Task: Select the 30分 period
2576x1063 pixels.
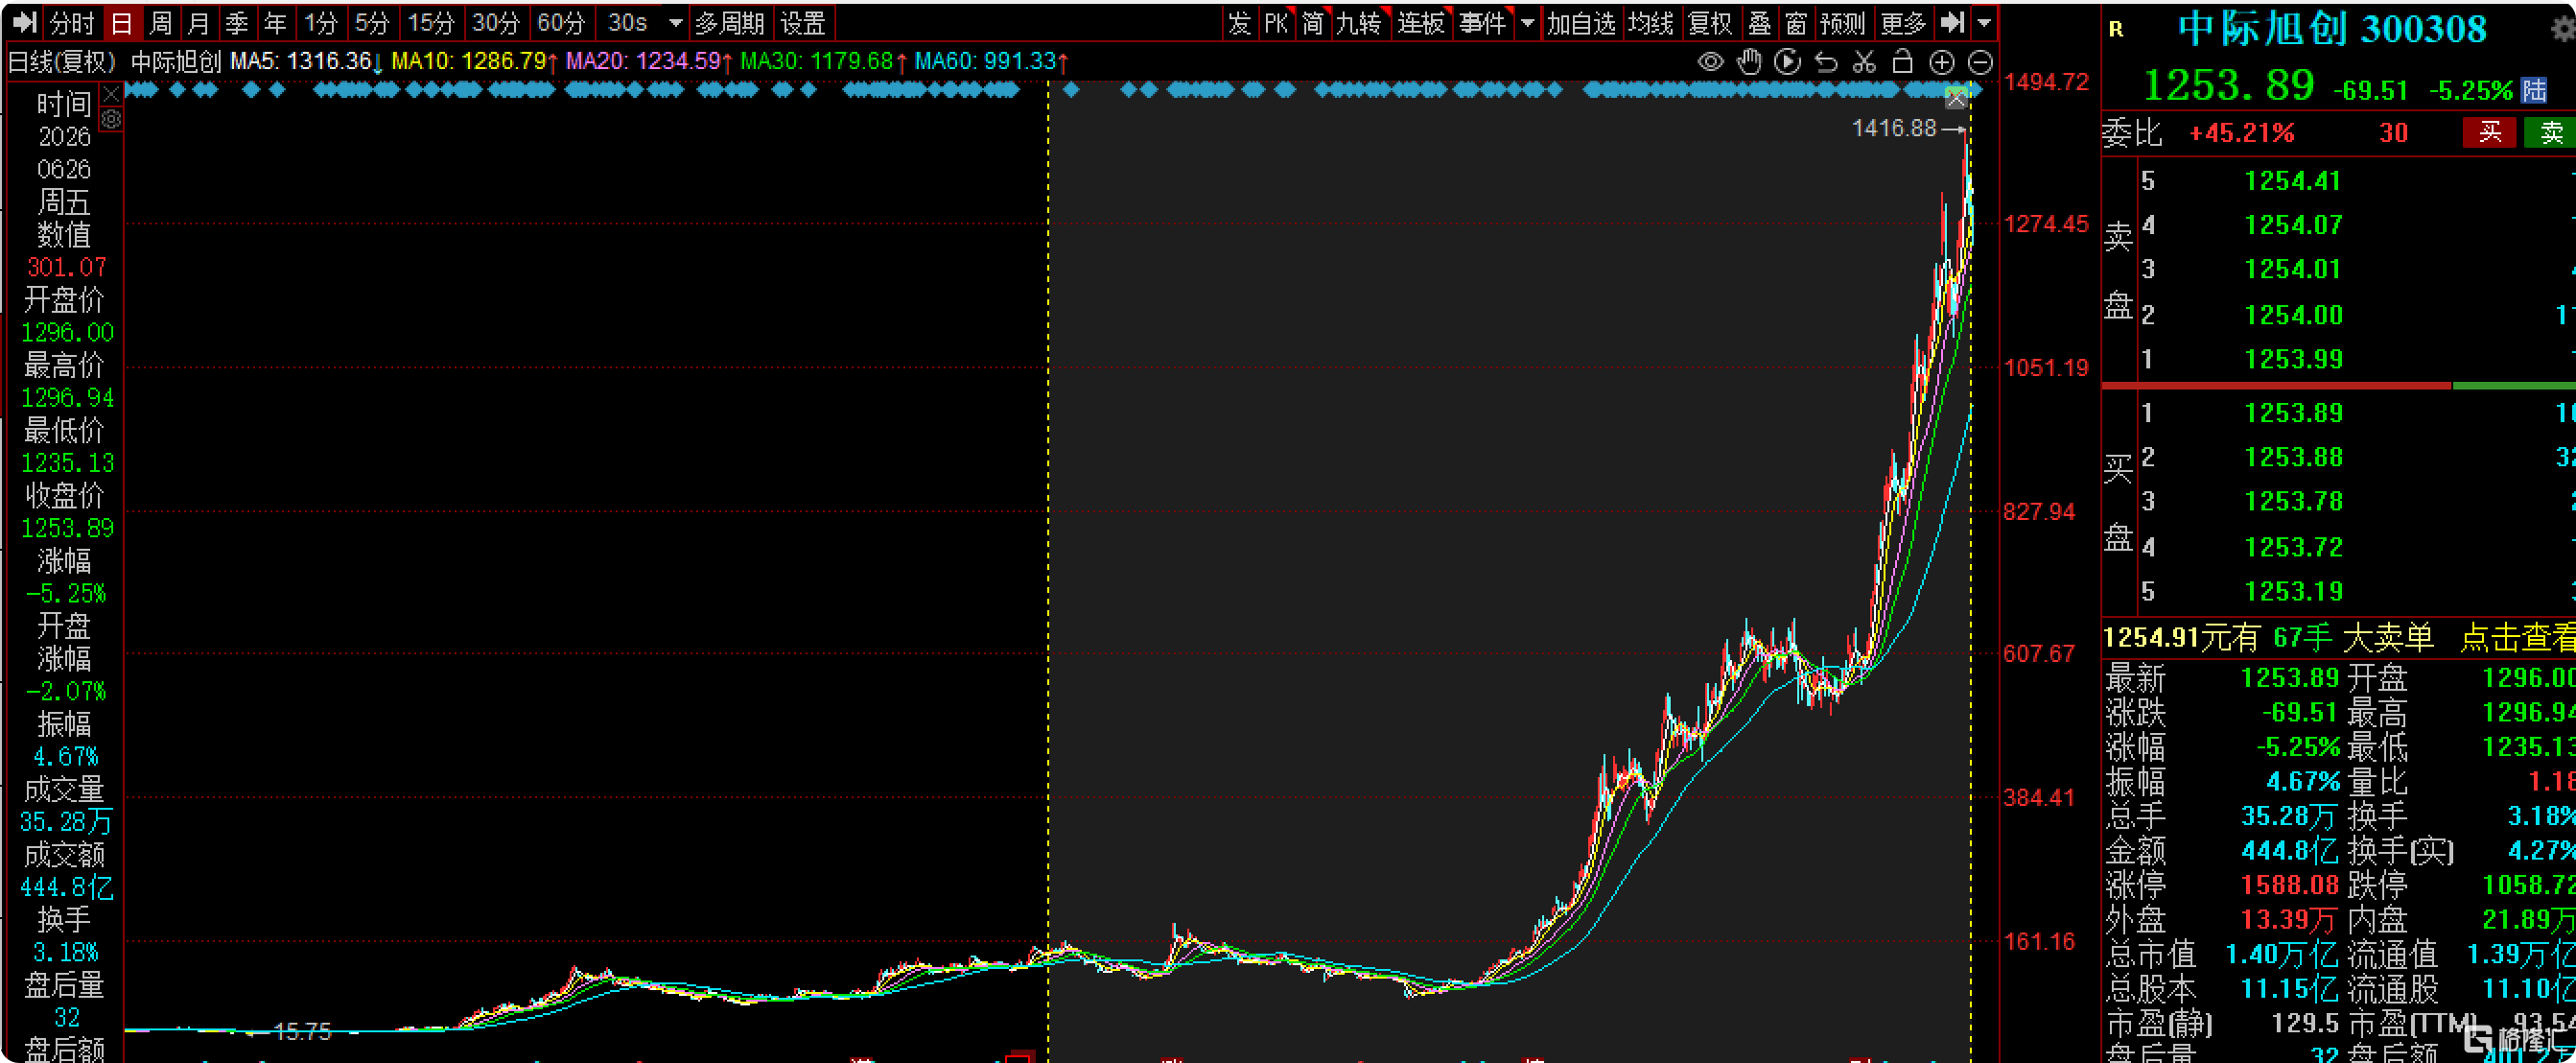Action: (496, 23)
